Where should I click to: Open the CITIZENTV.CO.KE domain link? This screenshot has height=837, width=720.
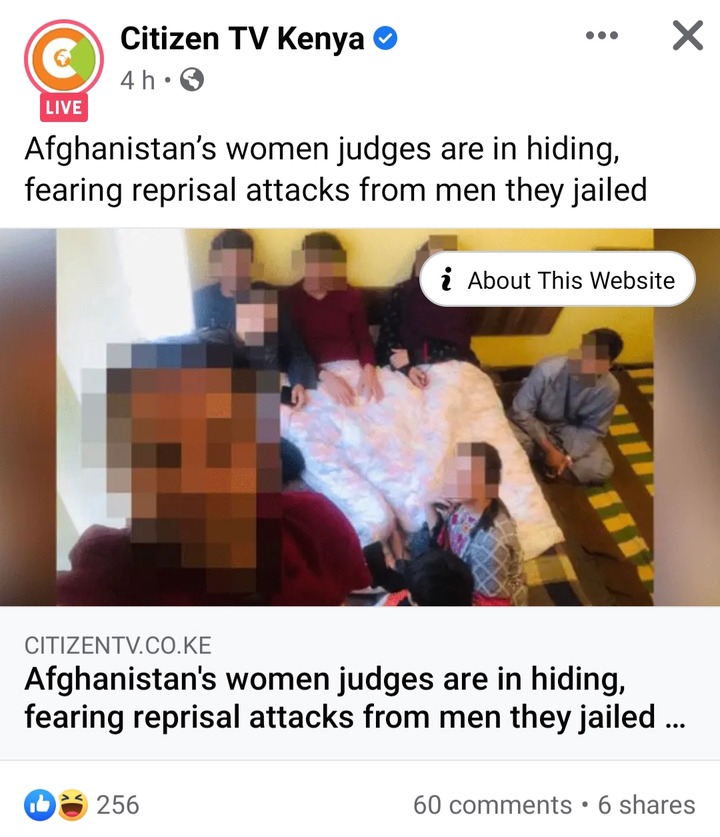point(118,645)
